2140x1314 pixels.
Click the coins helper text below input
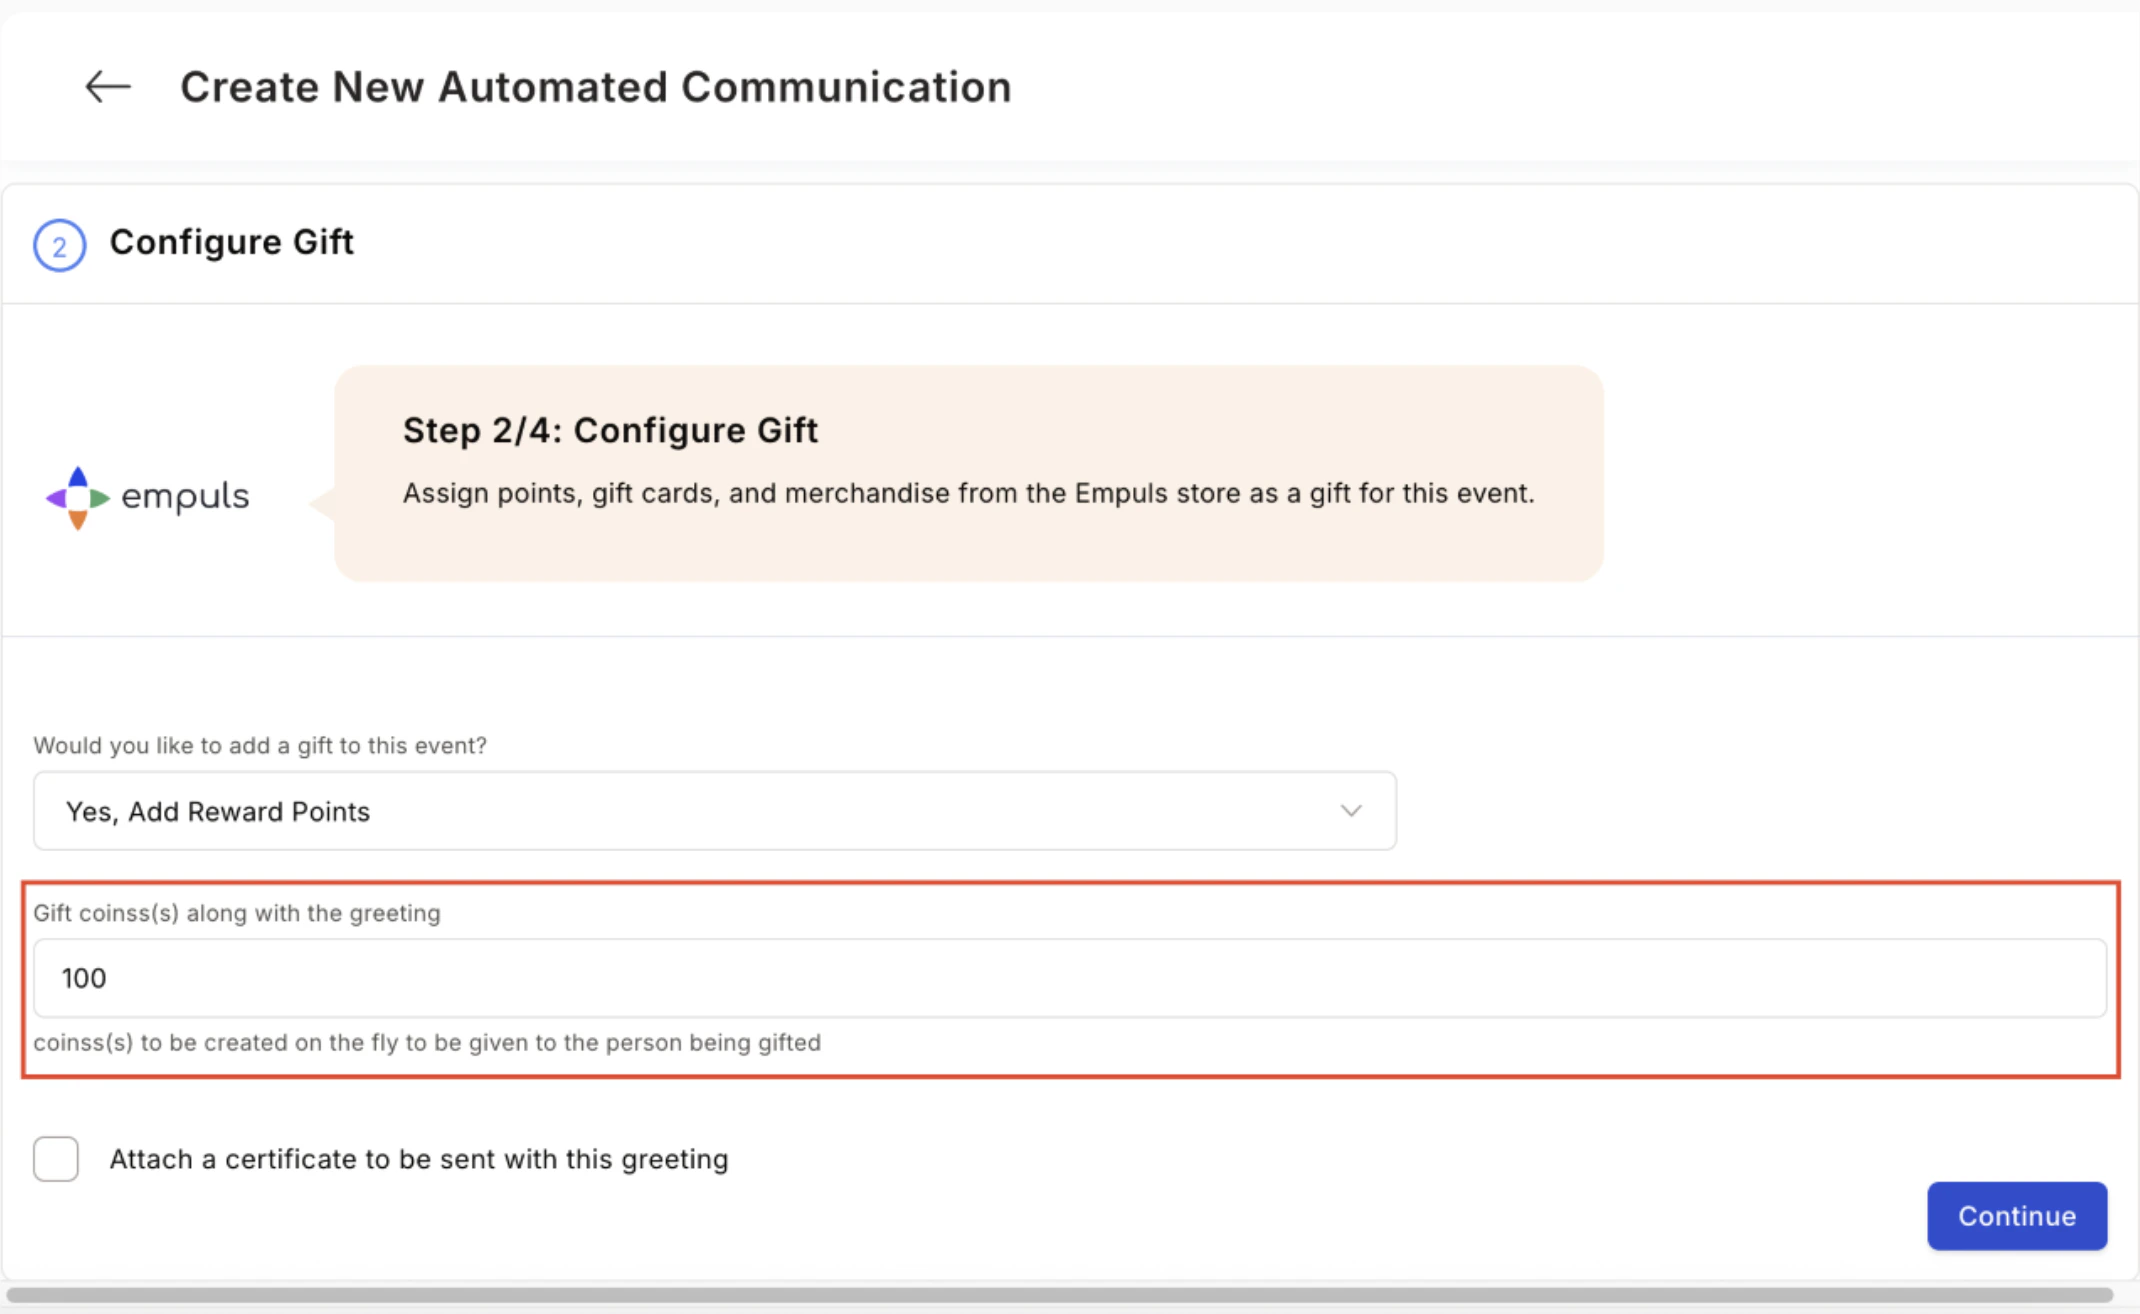point(427,1042)
